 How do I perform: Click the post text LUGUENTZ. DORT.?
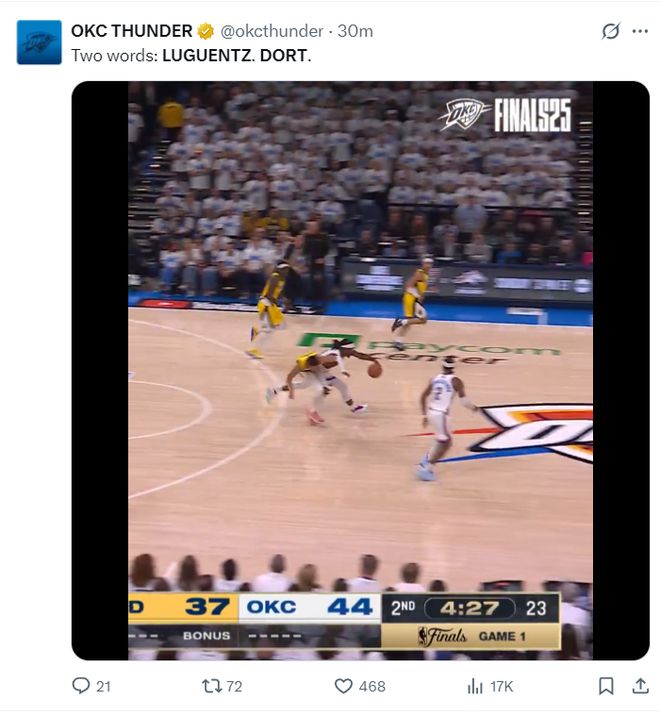pos(236,55)
